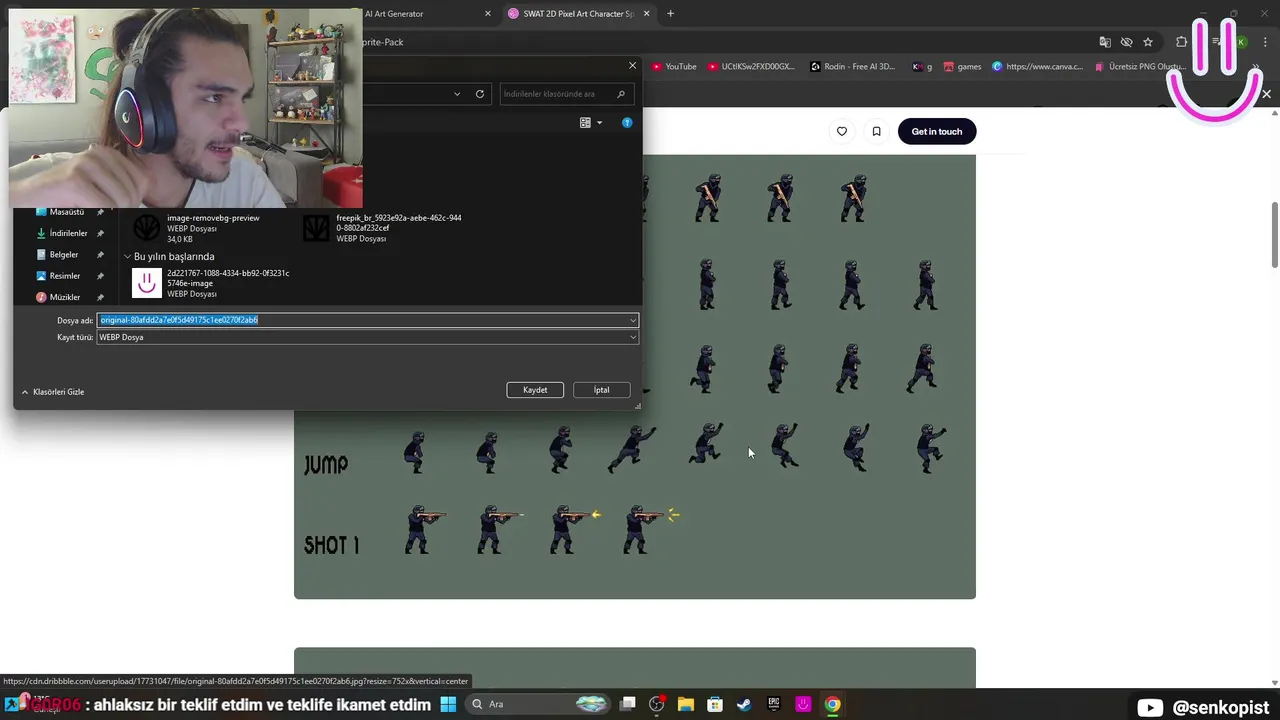Screen dimensions: 1280x720
Task: Open OBS-like round icon on taskbar
Action: [657, 704]
